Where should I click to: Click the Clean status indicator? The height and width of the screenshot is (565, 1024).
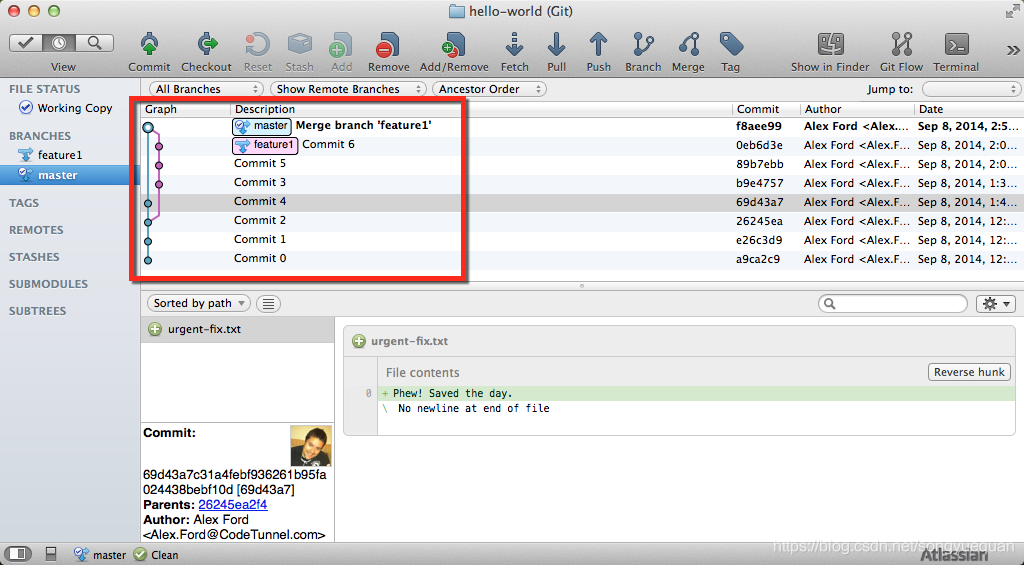point(156,555)
